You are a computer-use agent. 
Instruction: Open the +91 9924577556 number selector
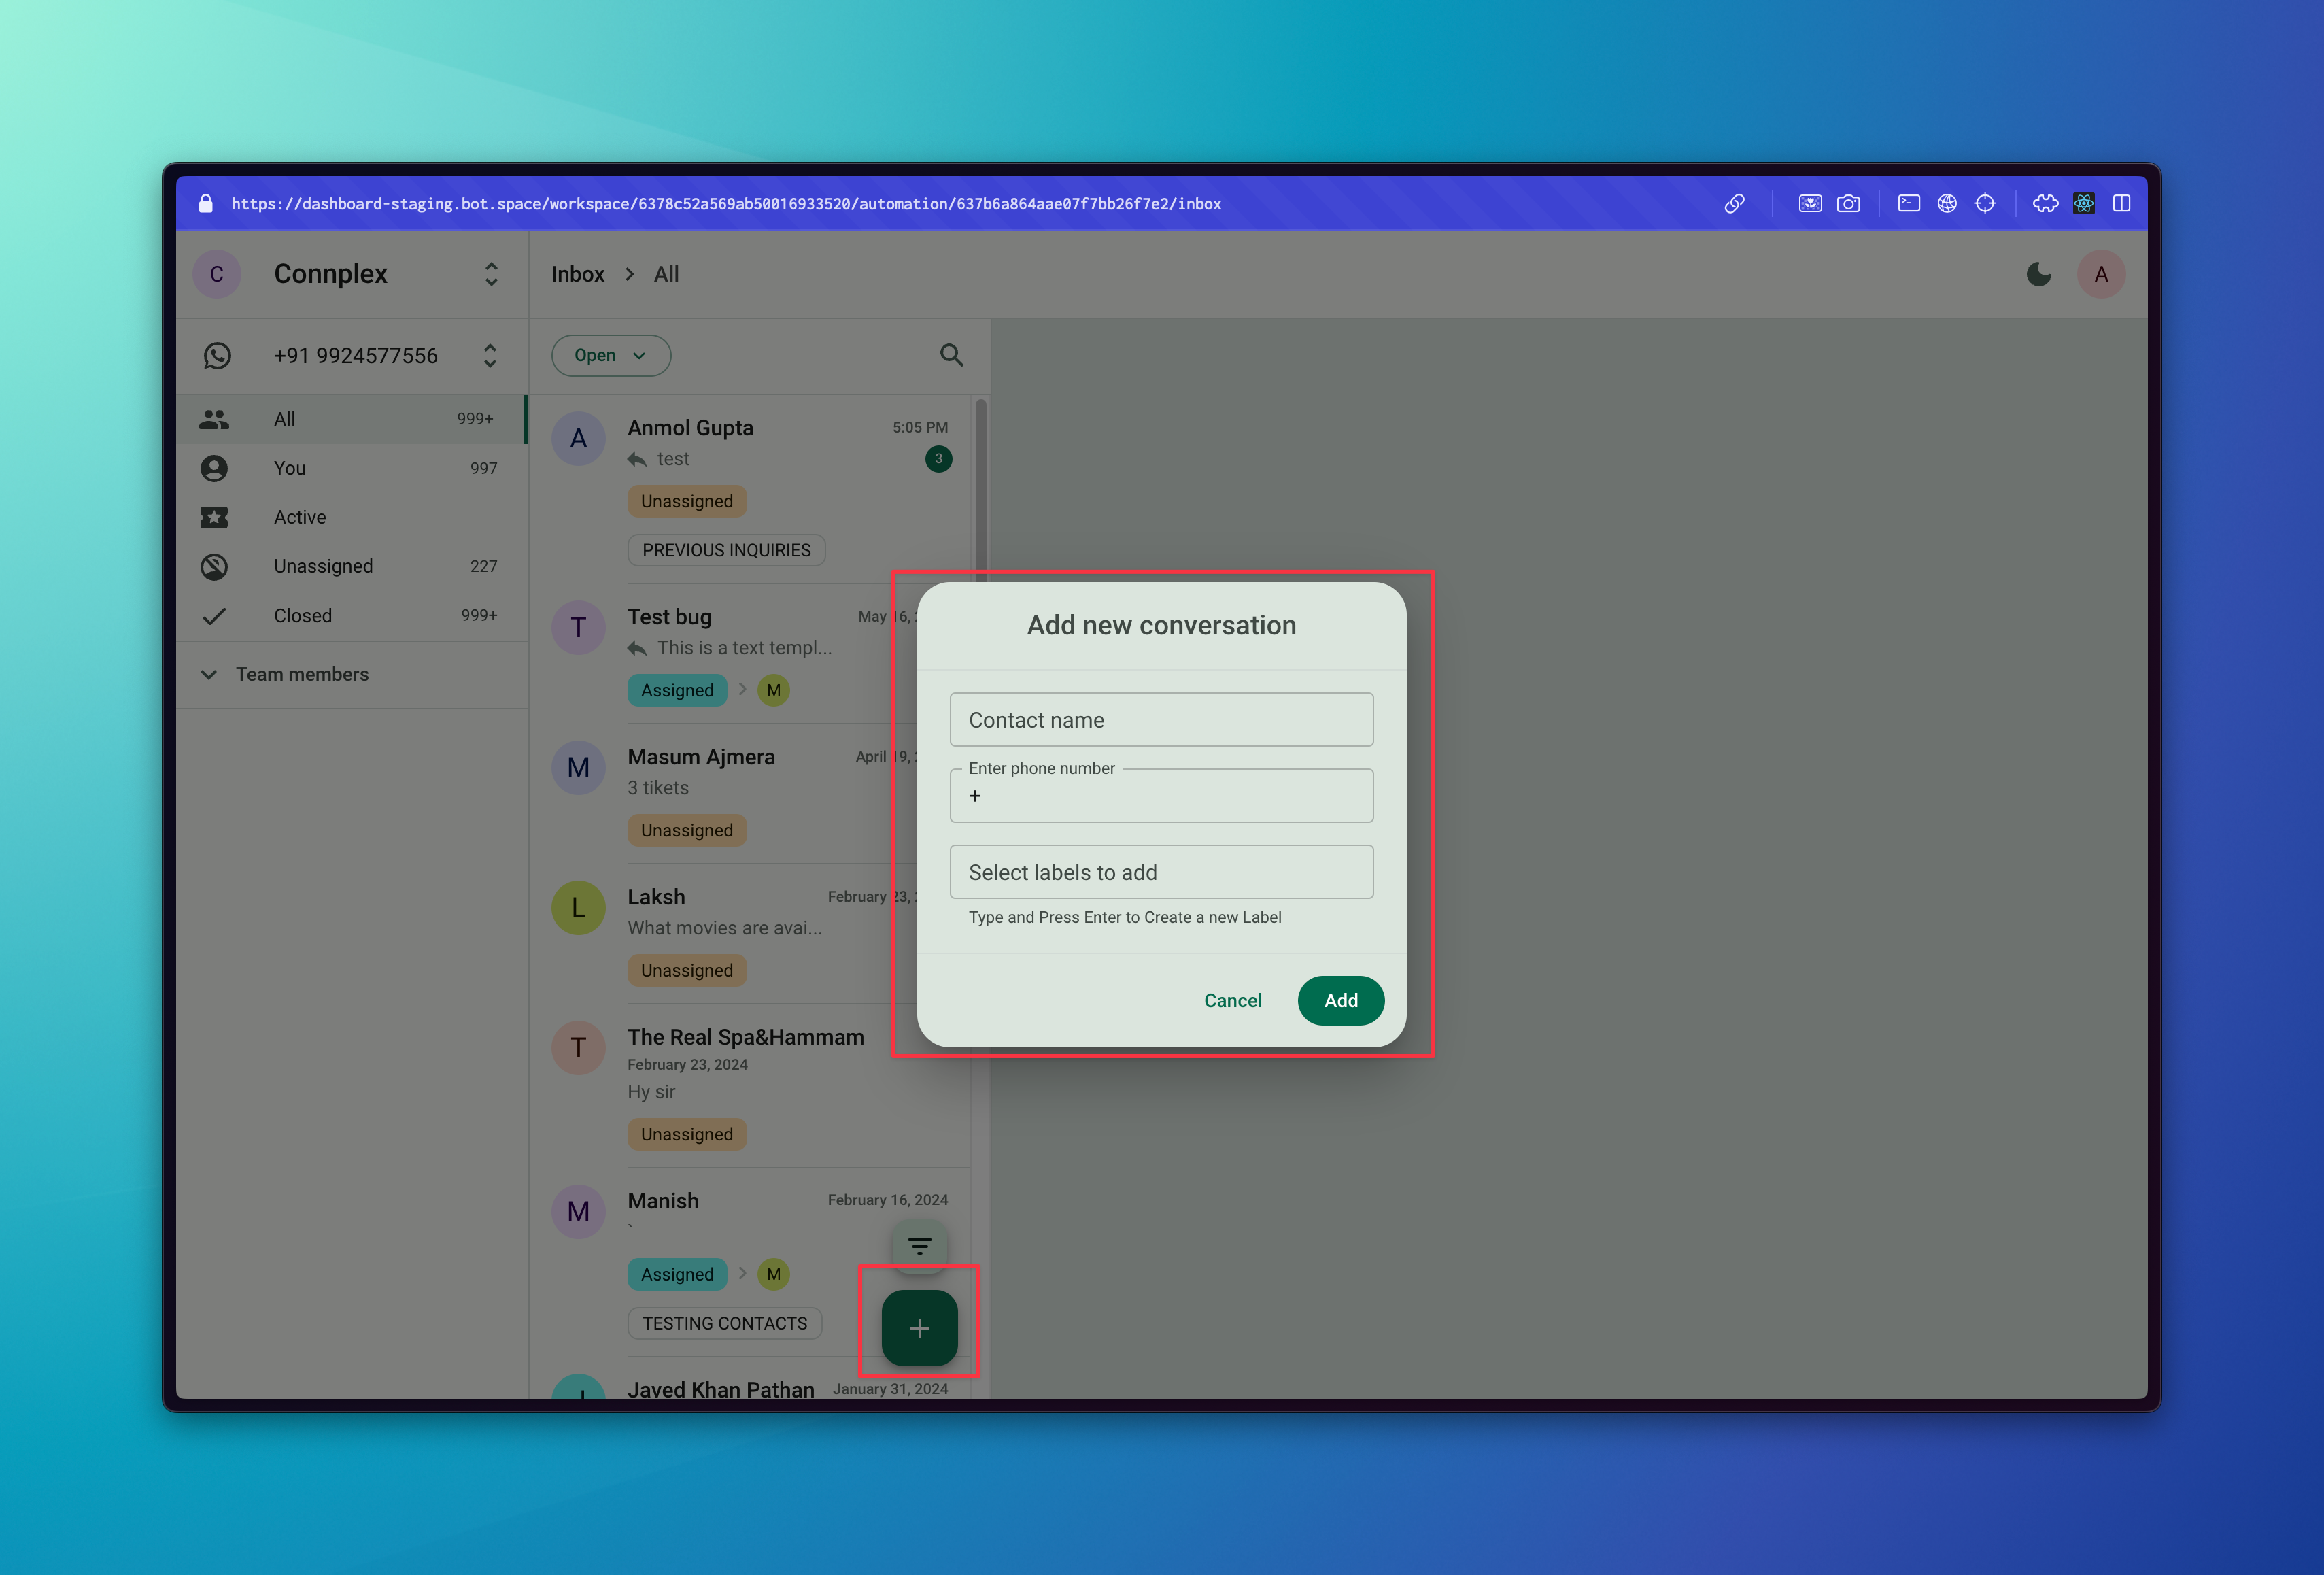pyautogui.click(x=489, y=356)
